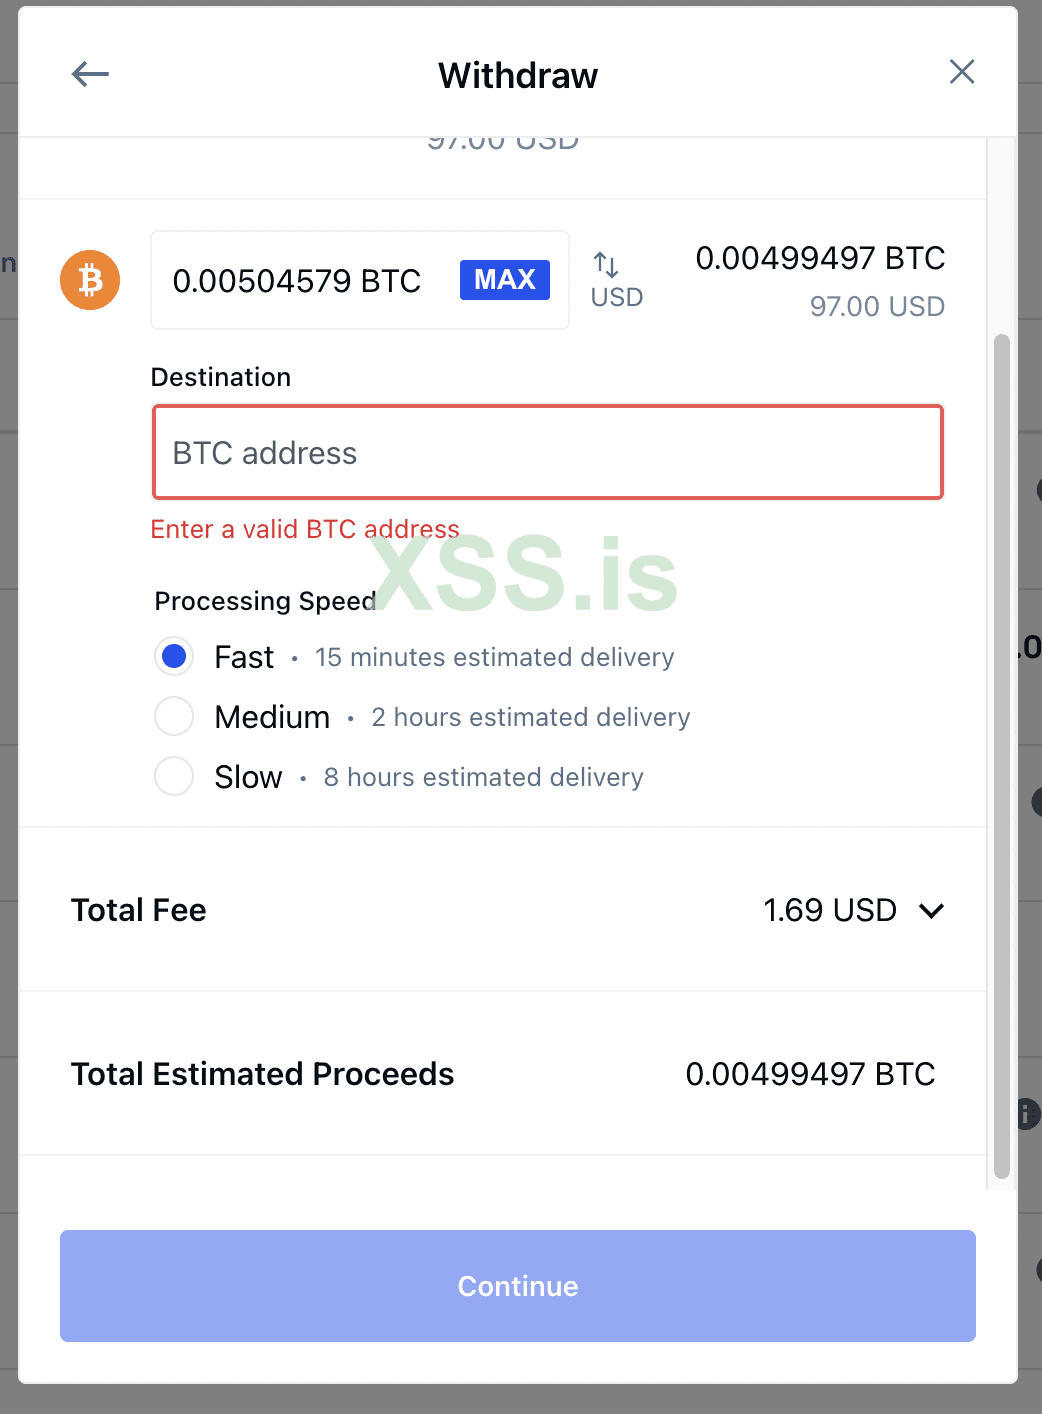Click the info icon at the right edge
The height and width of the screenshot is (1414, 1042).
pyautogui.click(x=1027, y=1113)
